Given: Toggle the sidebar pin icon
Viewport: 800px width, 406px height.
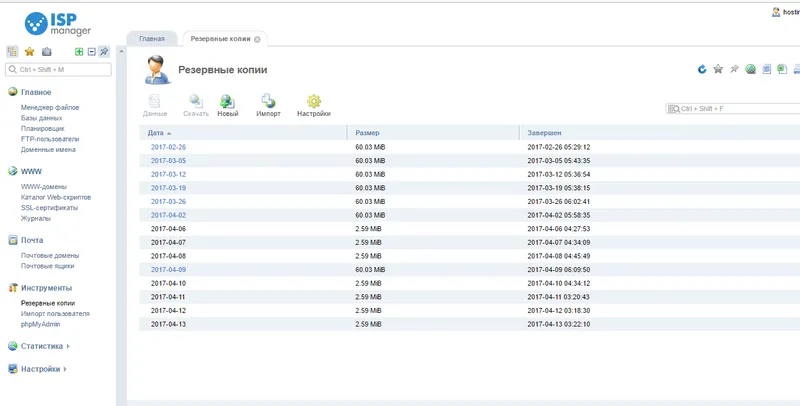Looking at the screenshot, I should pyautogui.click(x=104, y=52).
